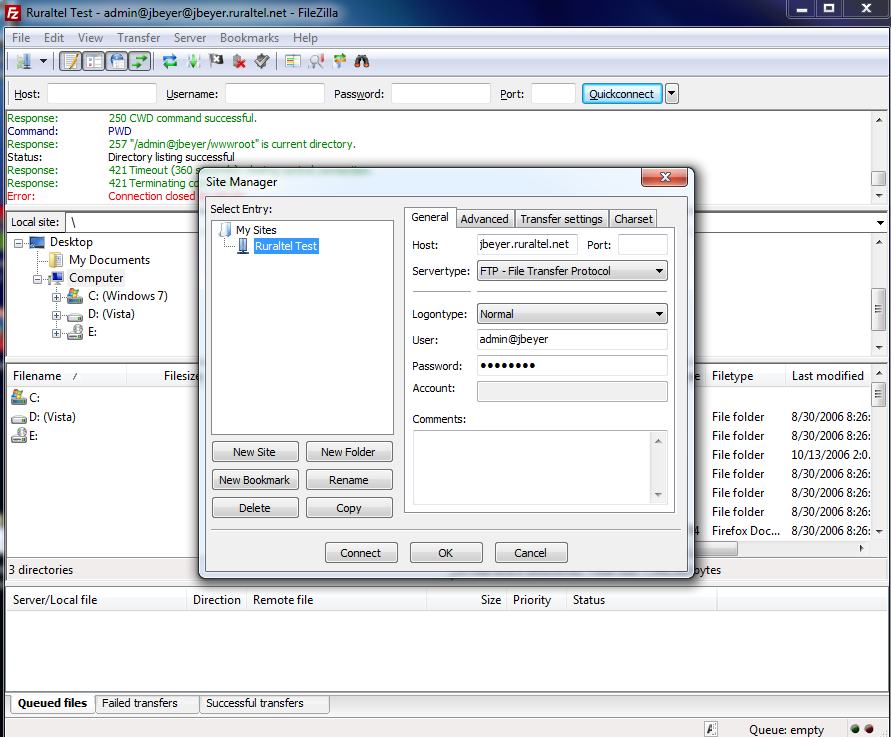Click the Rename button

pyautogui.click(x=349, y=480)
